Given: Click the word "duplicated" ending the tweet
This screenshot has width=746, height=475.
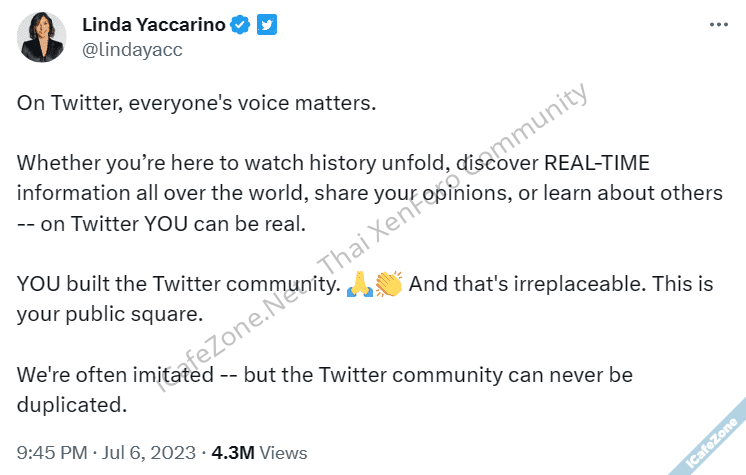Looking at the screenshot, I should click(x=73, y=406).
